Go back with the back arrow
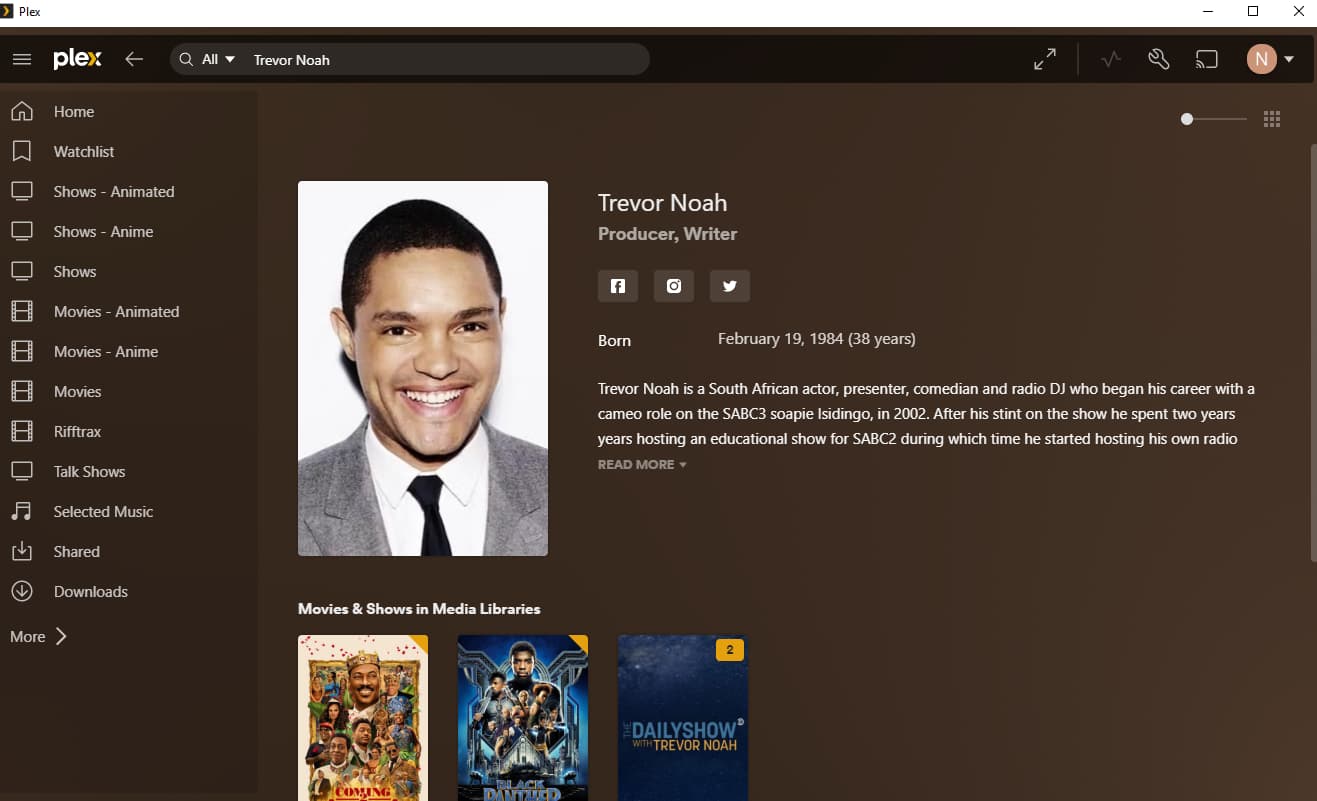Screen dimensions: 1317x801 134,59
